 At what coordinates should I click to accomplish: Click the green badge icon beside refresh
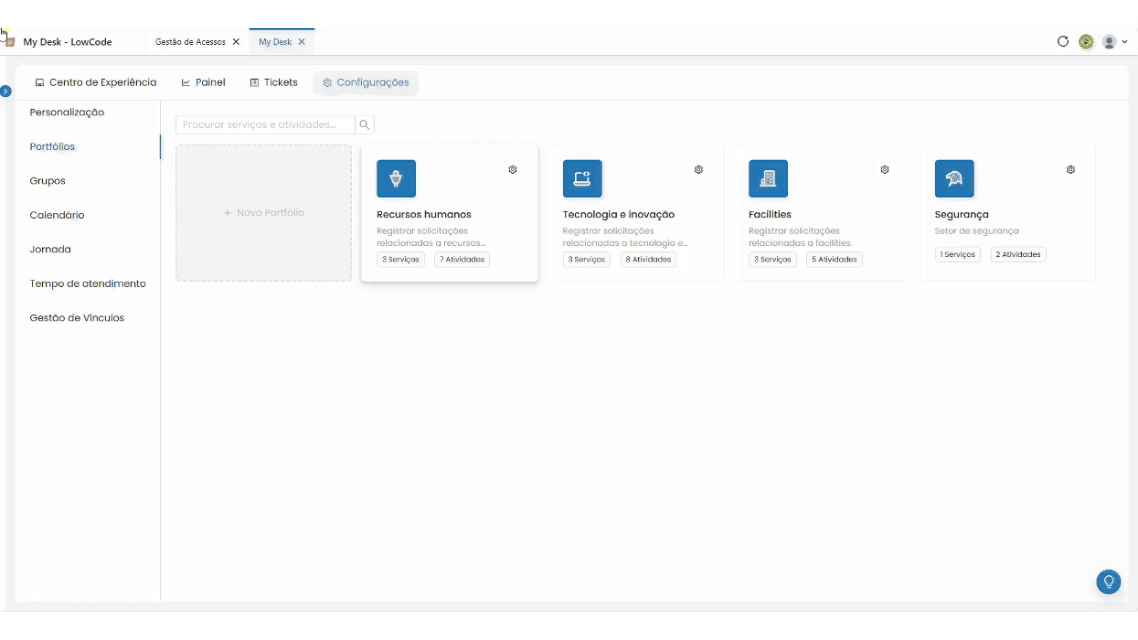coord(1086,41)
